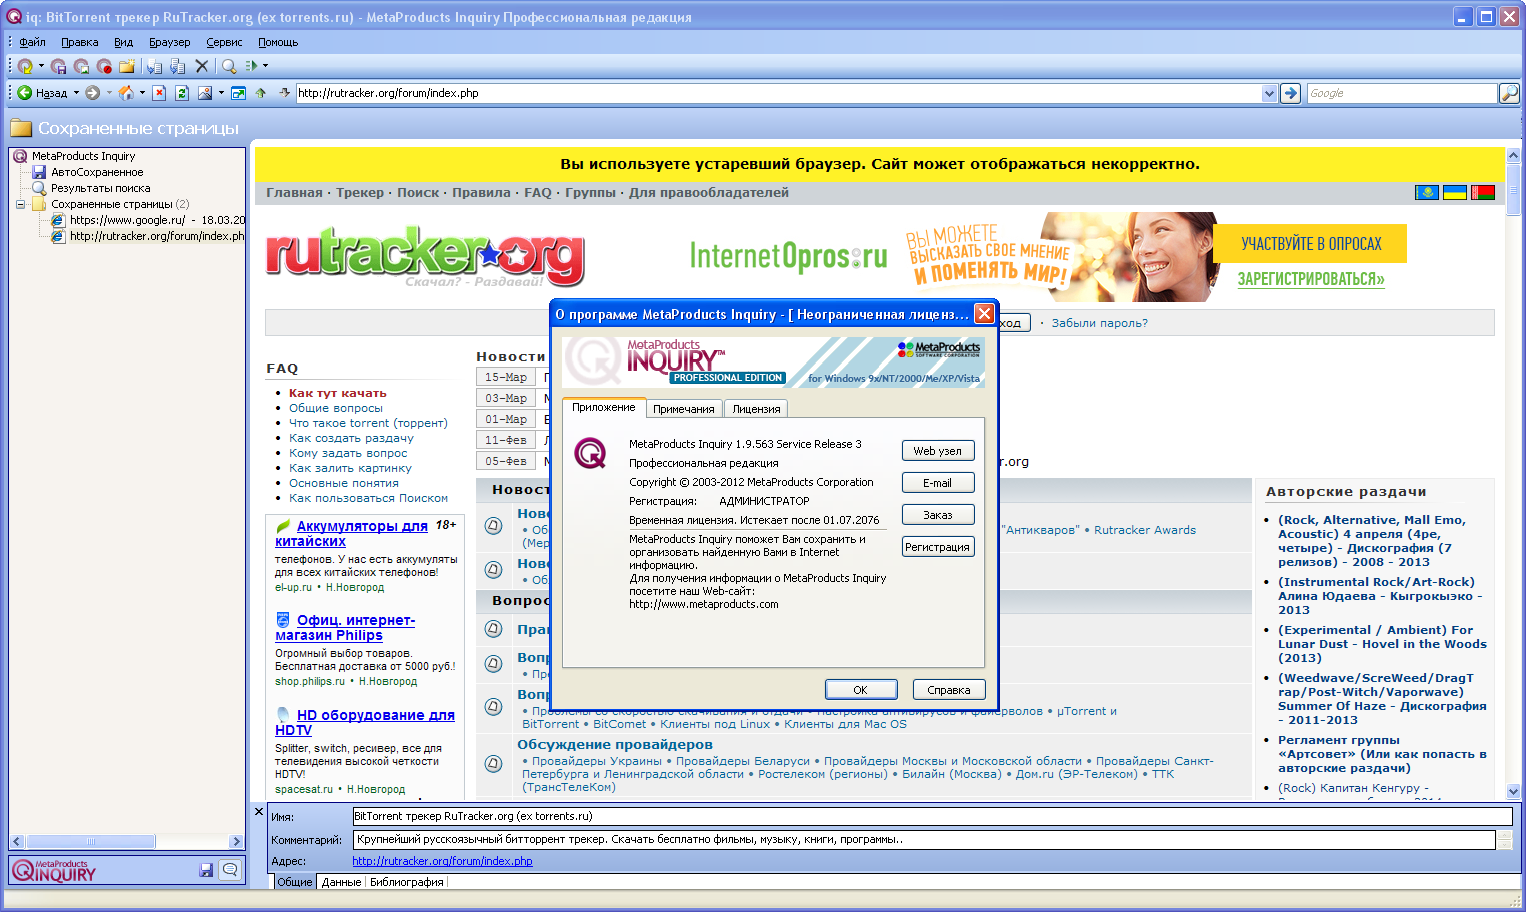Viewport: 1526px width, 912px height.
Task: Click the Web узел button
Action: pos(937,451)
